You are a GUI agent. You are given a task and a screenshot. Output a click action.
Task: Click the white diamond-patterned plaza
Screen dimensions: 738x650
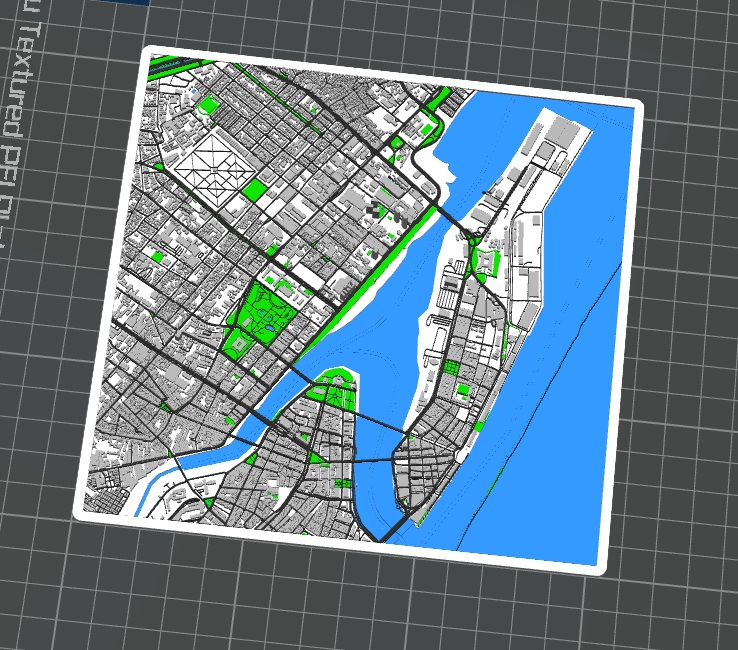tap(212, 160)
